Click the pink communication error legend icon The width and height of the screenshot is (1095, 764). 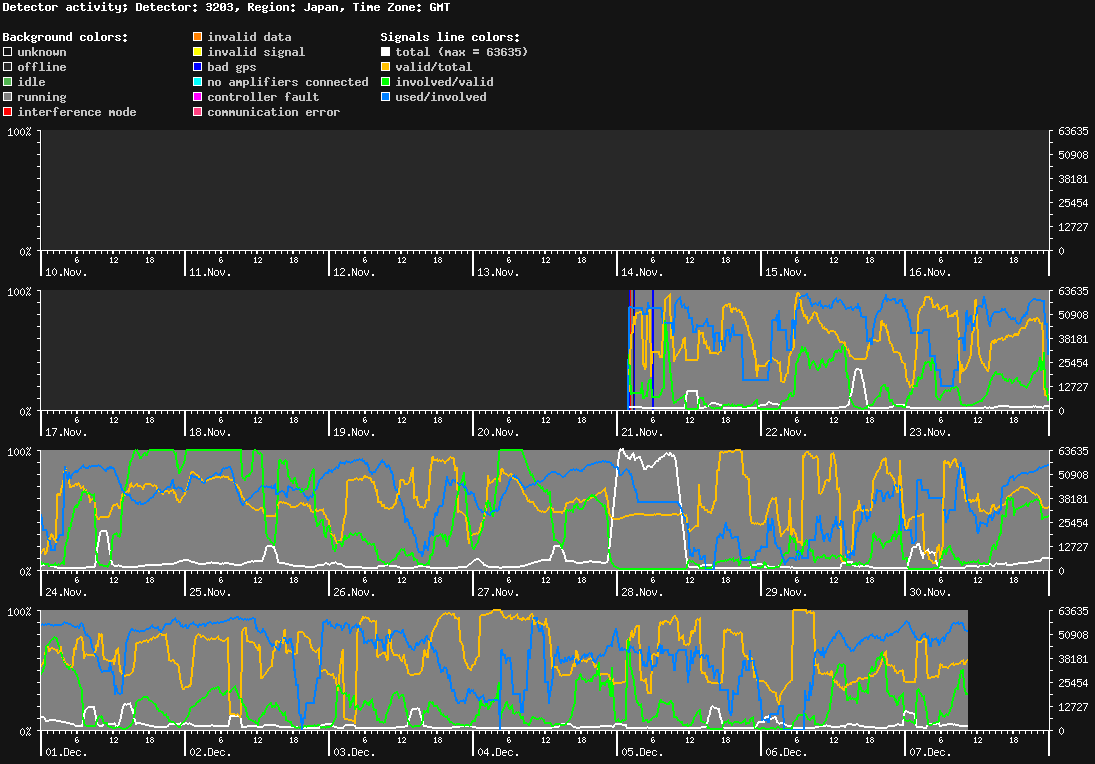coord(197,111)
